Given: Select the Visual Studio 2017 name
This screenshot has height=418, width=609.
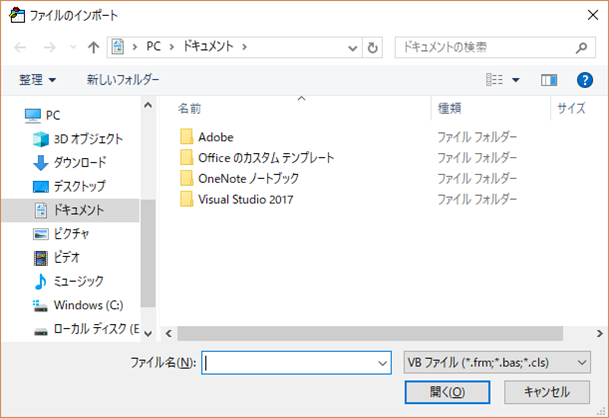Looking at the screenshot, I should point(245,200).
